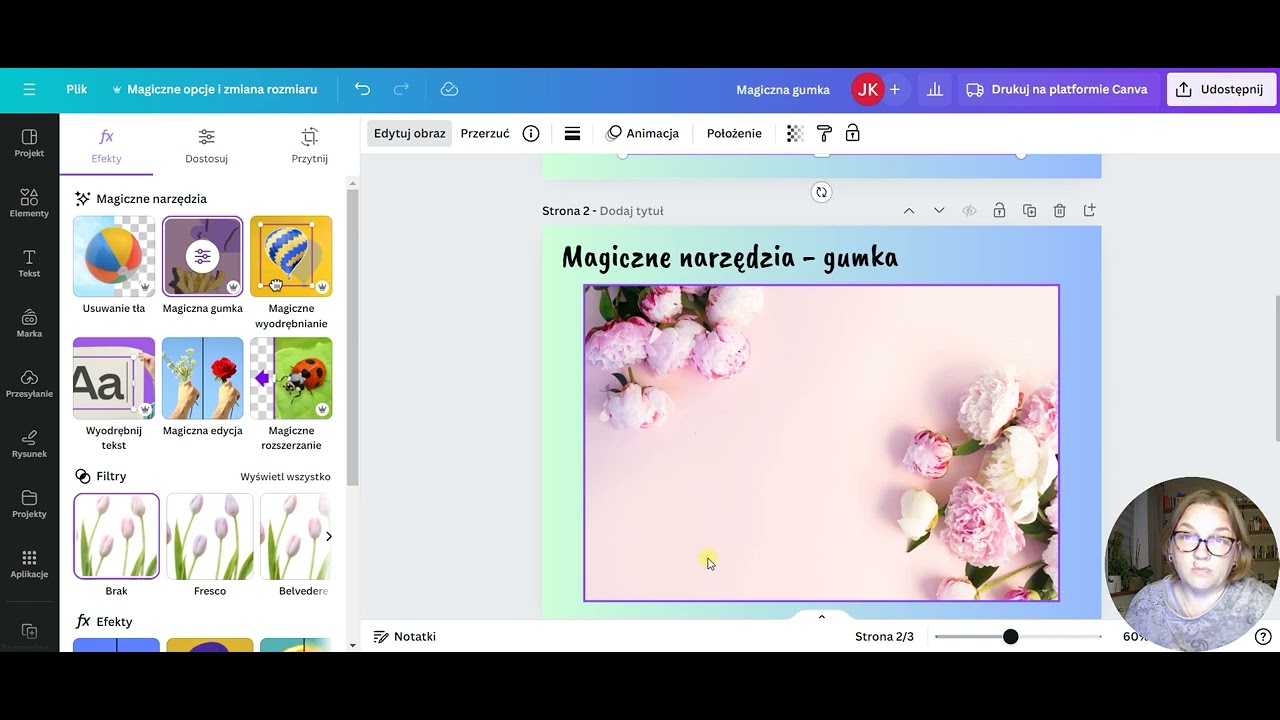Click the Strona 2/3 page indicator
The image size is (1280, 720).
(884, 636)
